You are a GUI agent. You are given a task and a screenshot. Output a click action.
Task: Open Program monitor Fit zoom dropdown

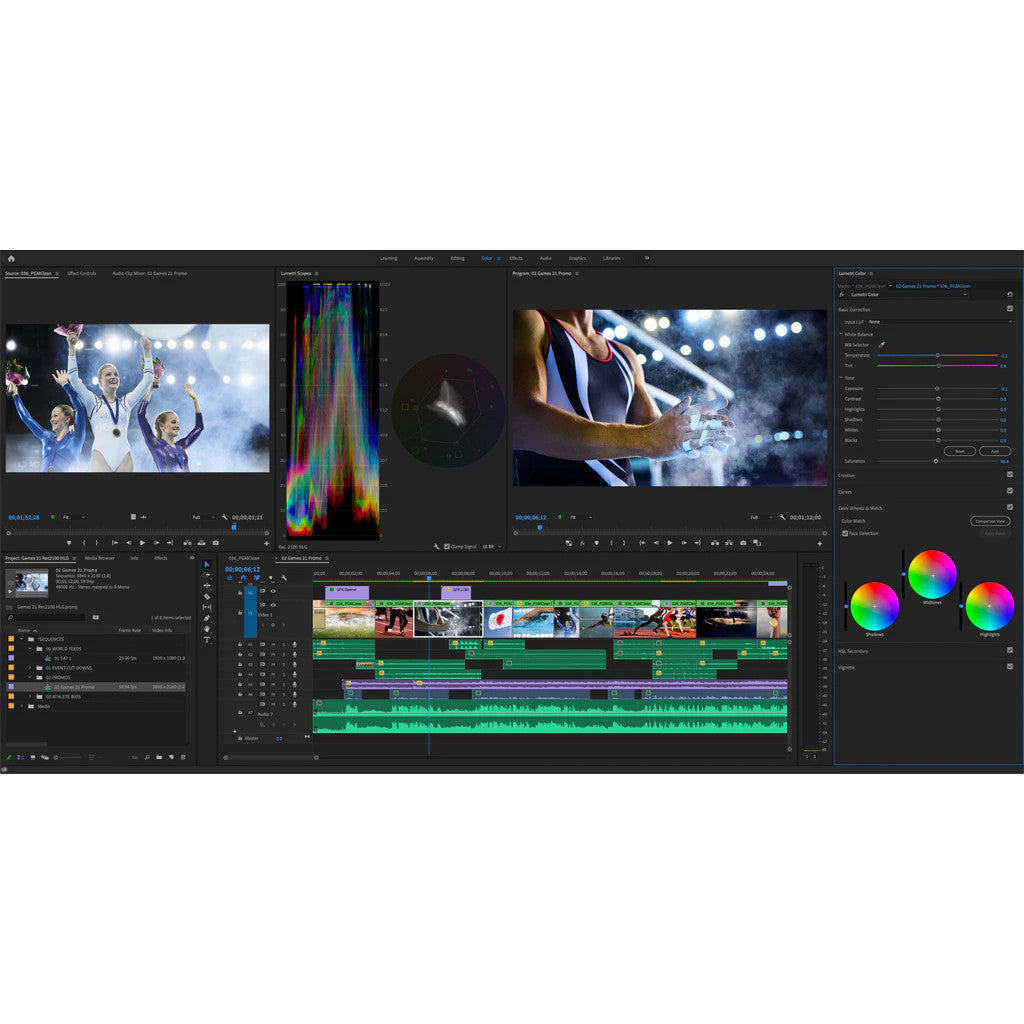(x=581, y=517)
